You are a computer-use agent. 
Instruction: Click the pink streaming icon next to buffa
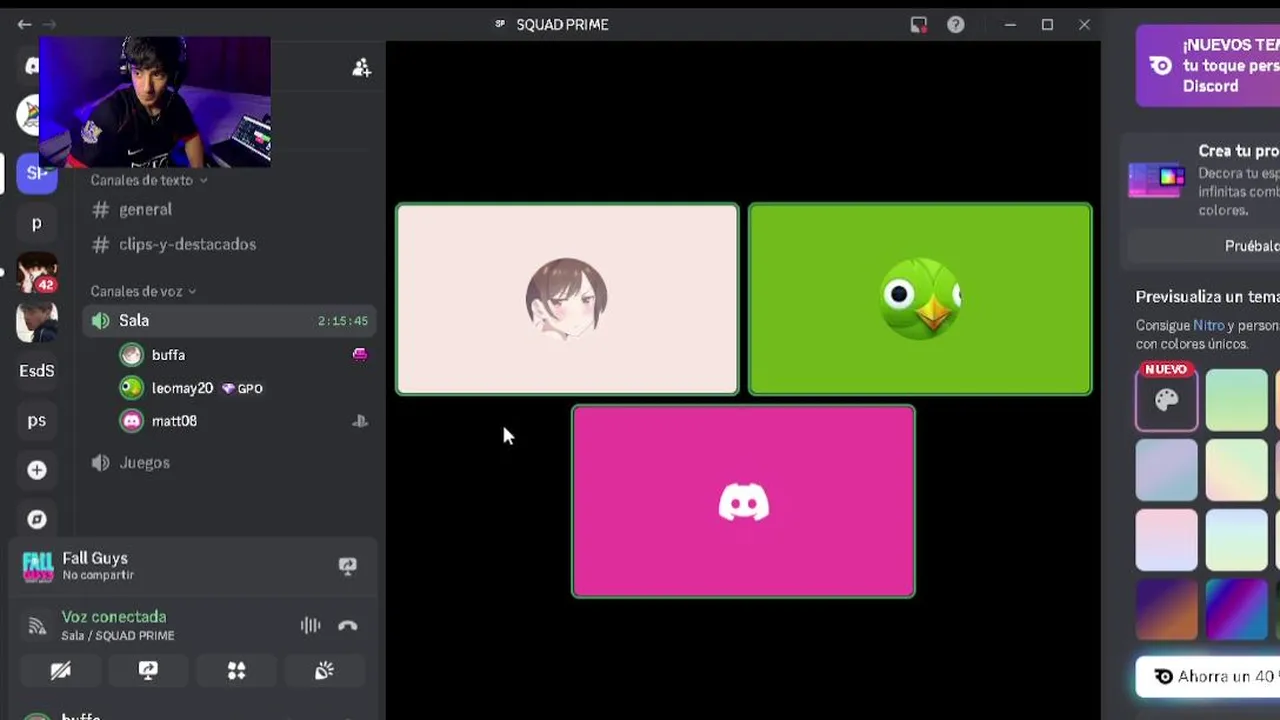pos(360,355)
